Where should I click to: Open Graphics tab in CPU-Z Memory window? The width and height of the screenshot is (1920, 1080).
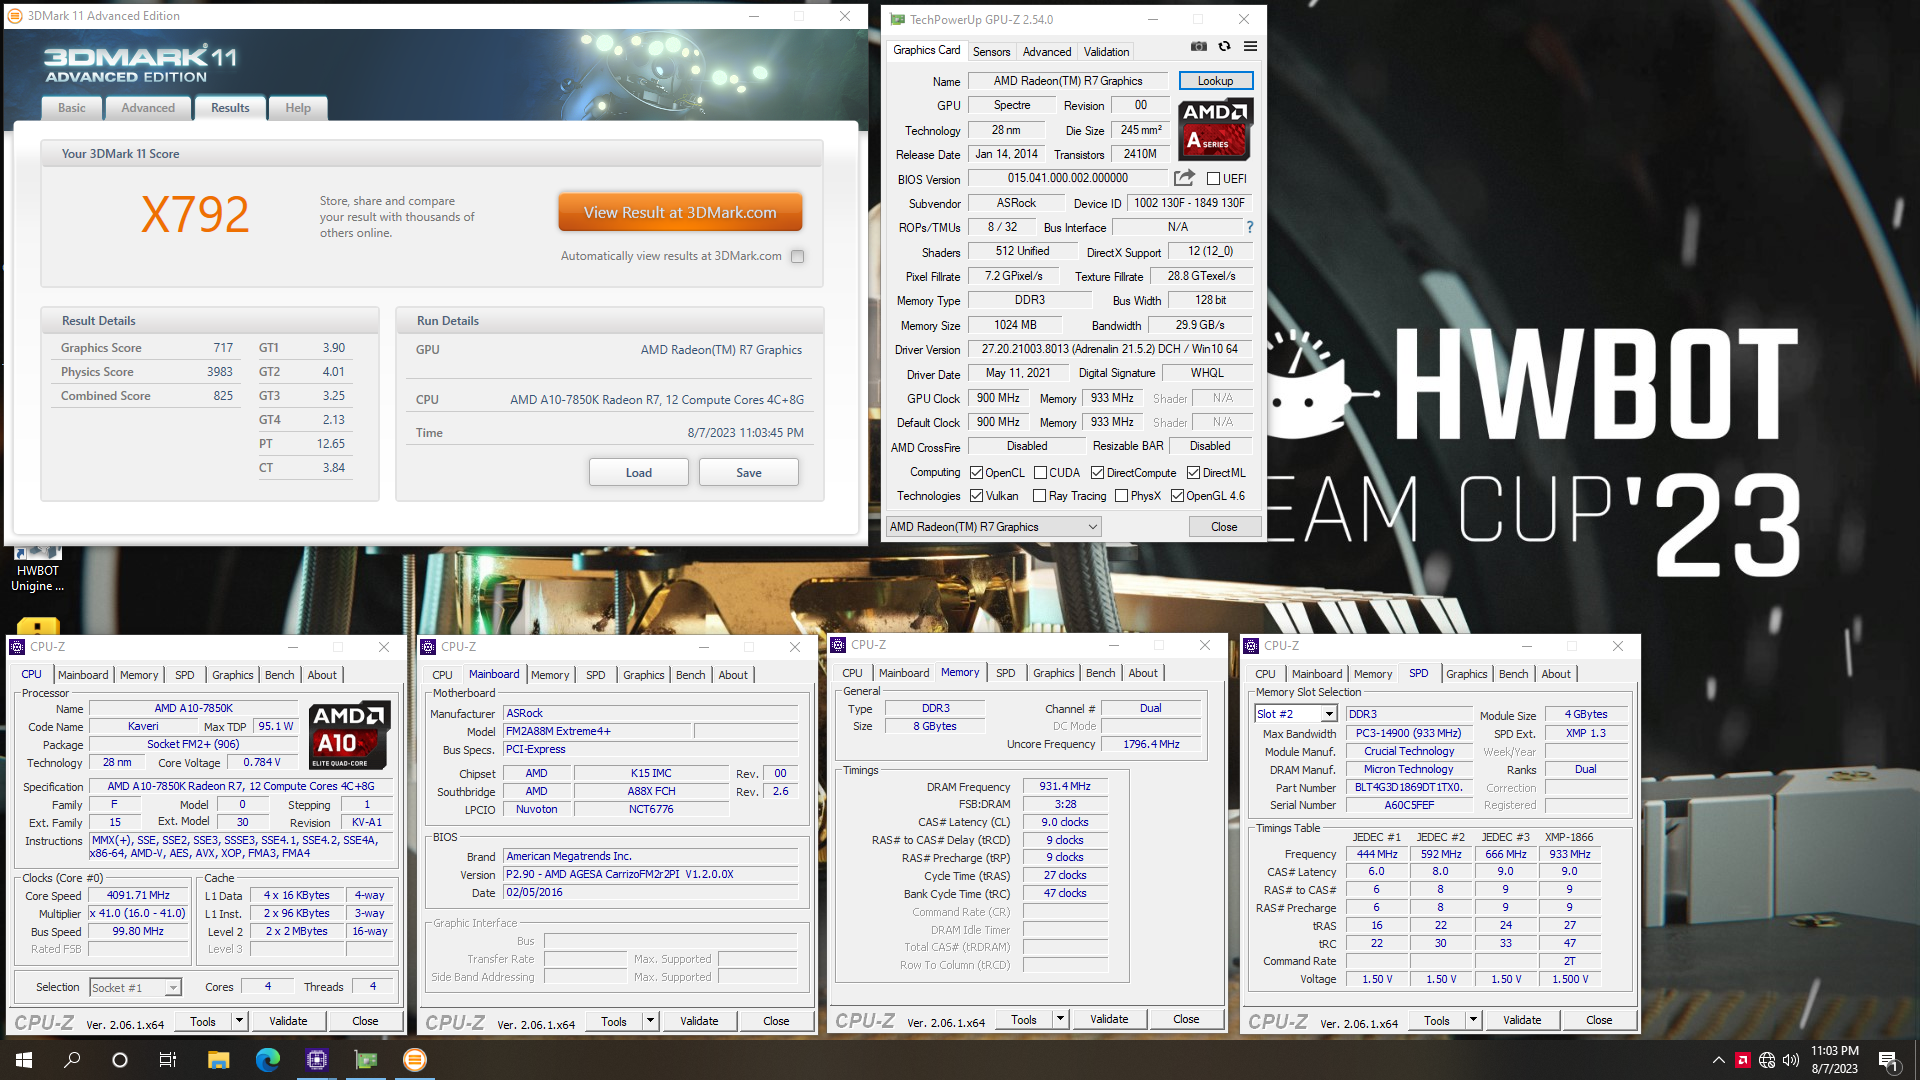point(1053,673)
